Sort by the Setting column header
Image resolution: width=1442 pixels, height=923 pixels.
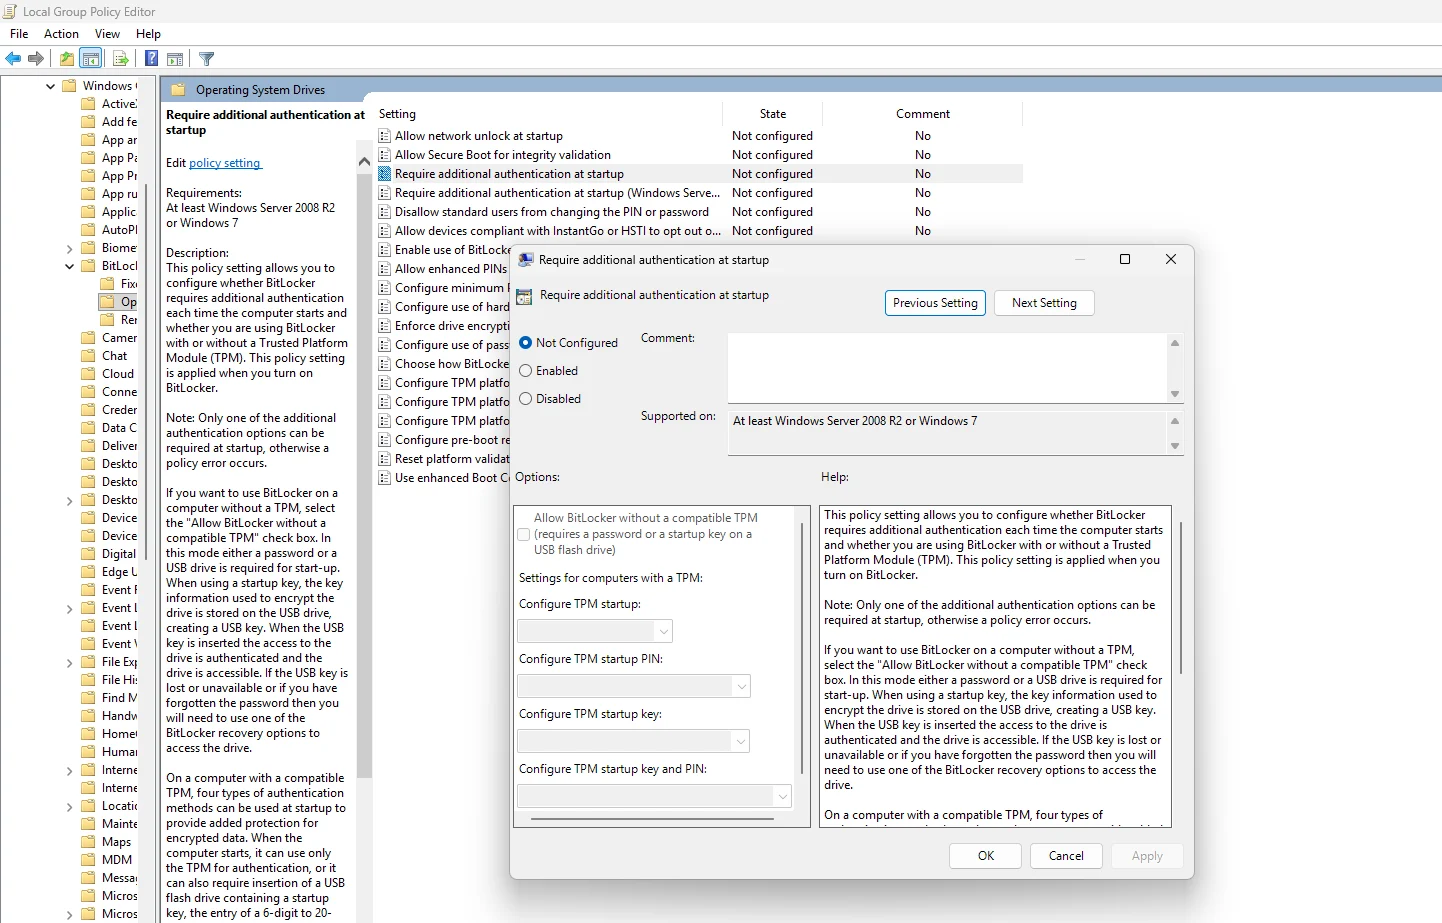coord(548,114)
